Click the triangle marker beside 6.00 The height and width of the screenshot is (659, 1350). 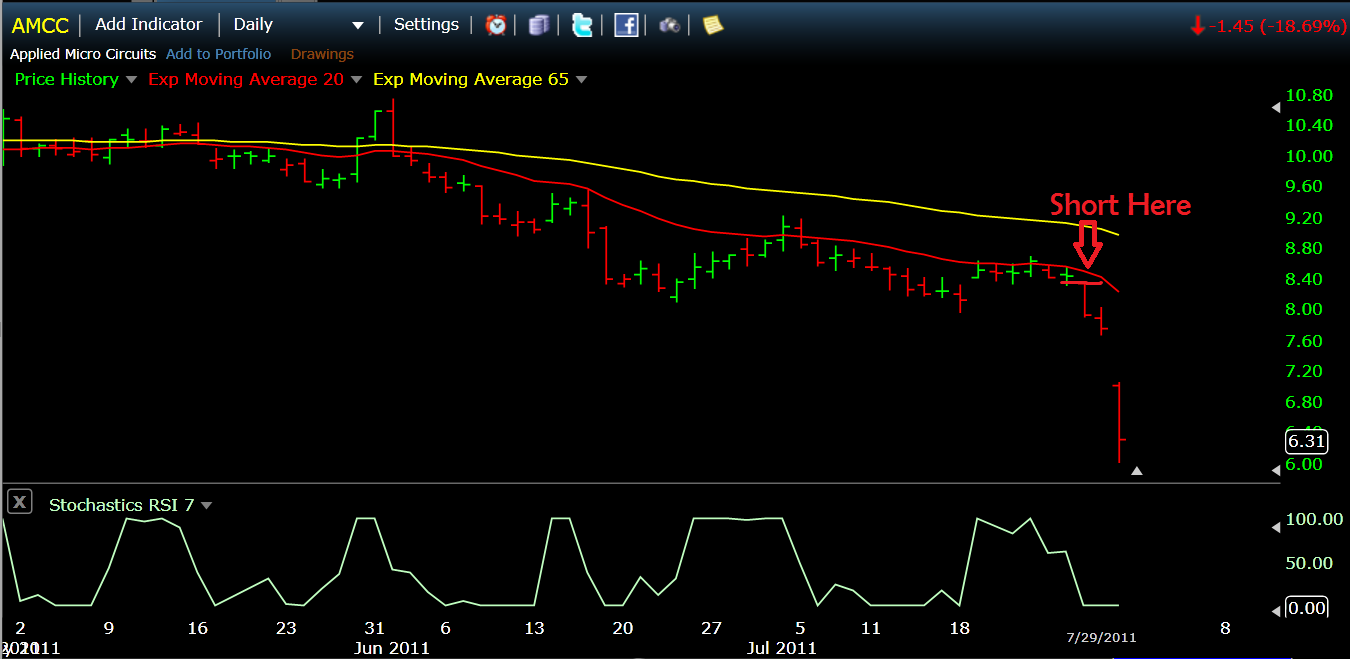[1274, 470]
